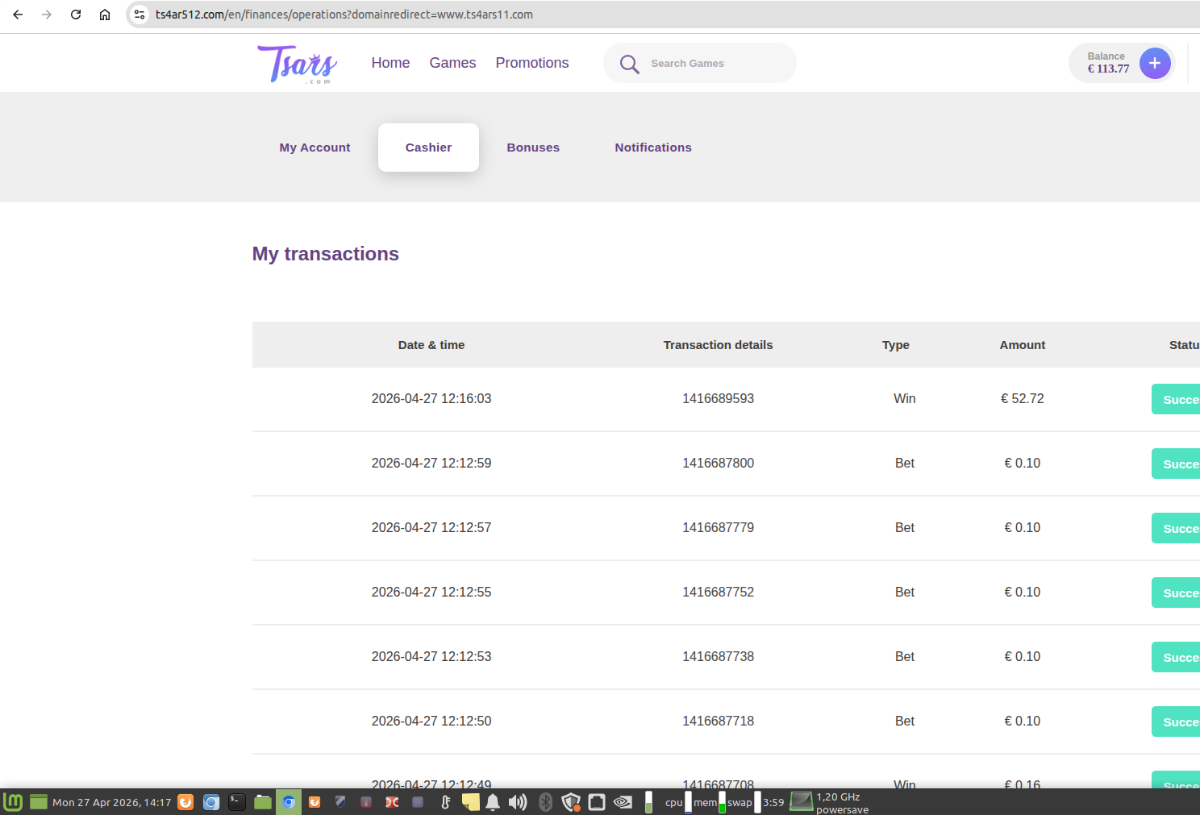Open the Linux Mint start menu

[14, 801]
